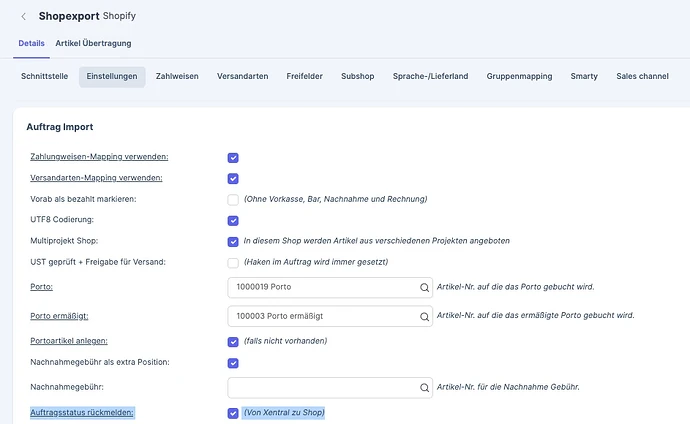Click search icon in Nachnahmegebühr field
Image resolution: width=690 pixels, height=424 pixels.
pos(424,387)
